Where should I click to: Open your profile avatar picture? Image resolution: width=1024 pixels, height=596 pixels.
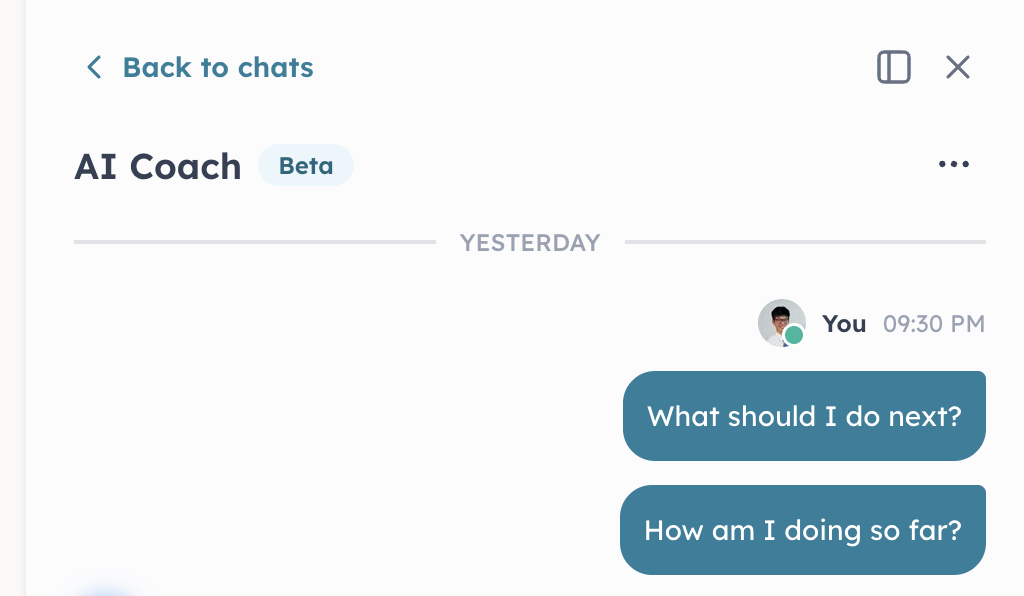click(781, 322)
